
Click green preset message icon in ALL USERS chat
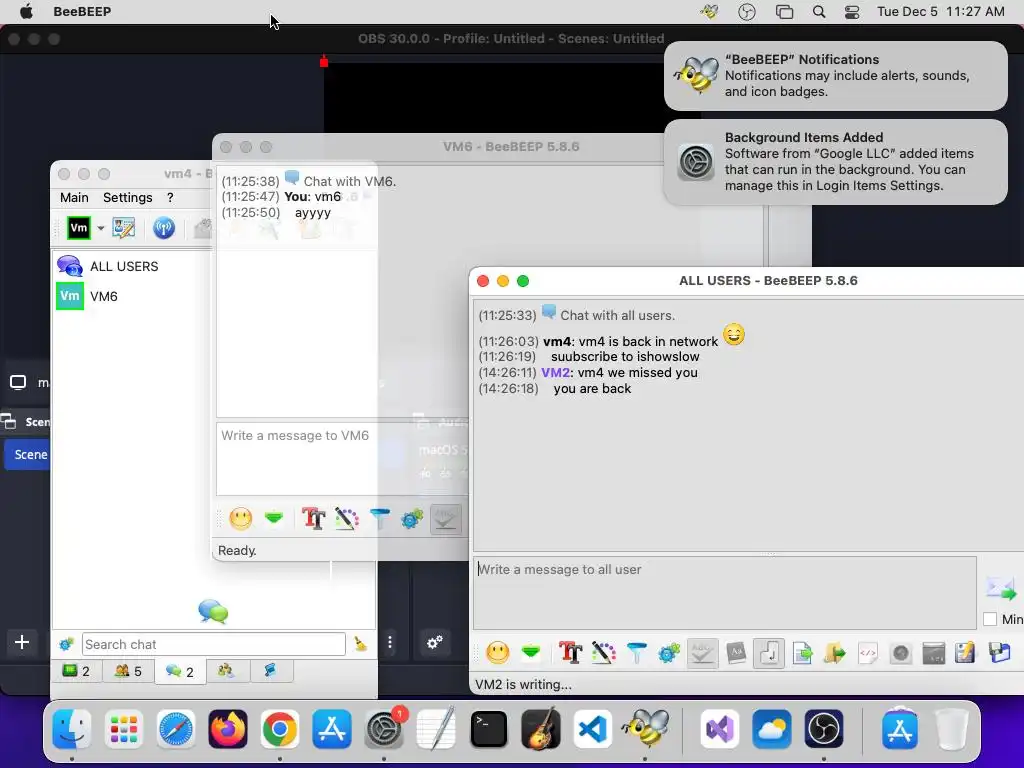pos(531,652)
